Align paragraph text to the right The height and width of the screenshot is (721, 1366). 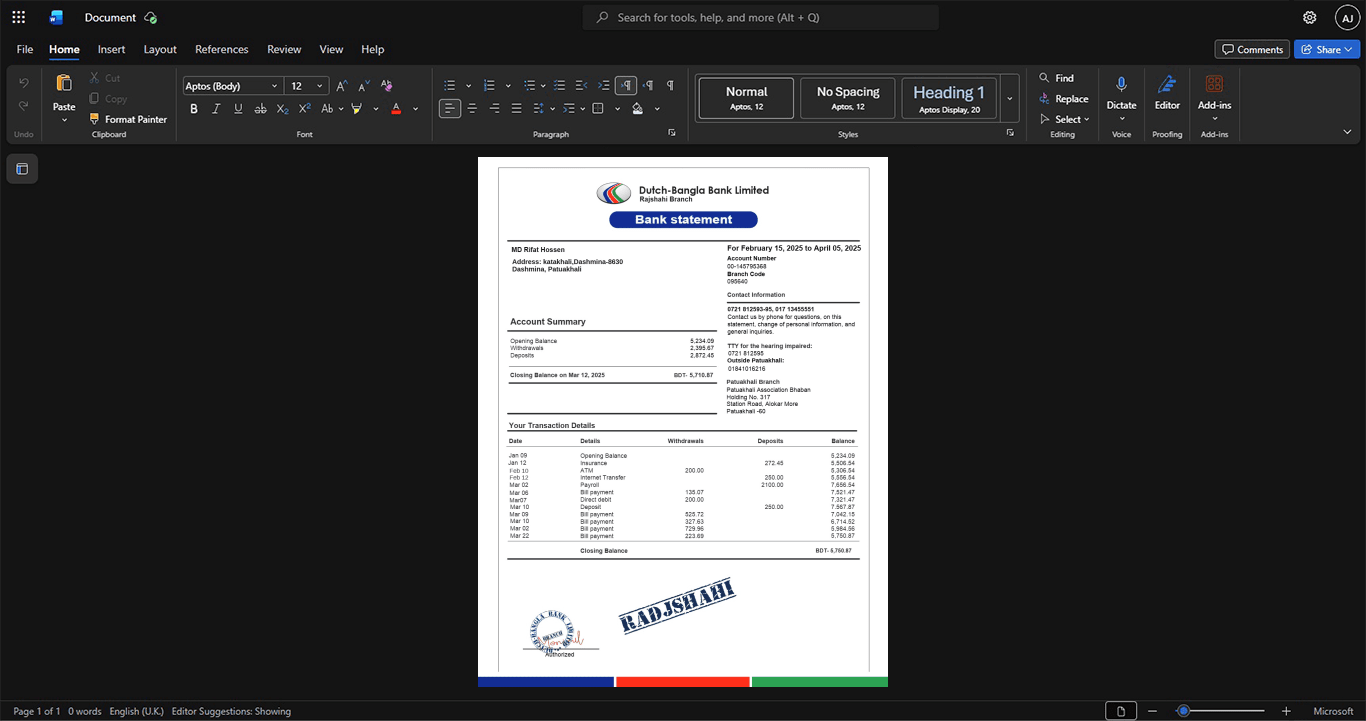tap(494, 108)
